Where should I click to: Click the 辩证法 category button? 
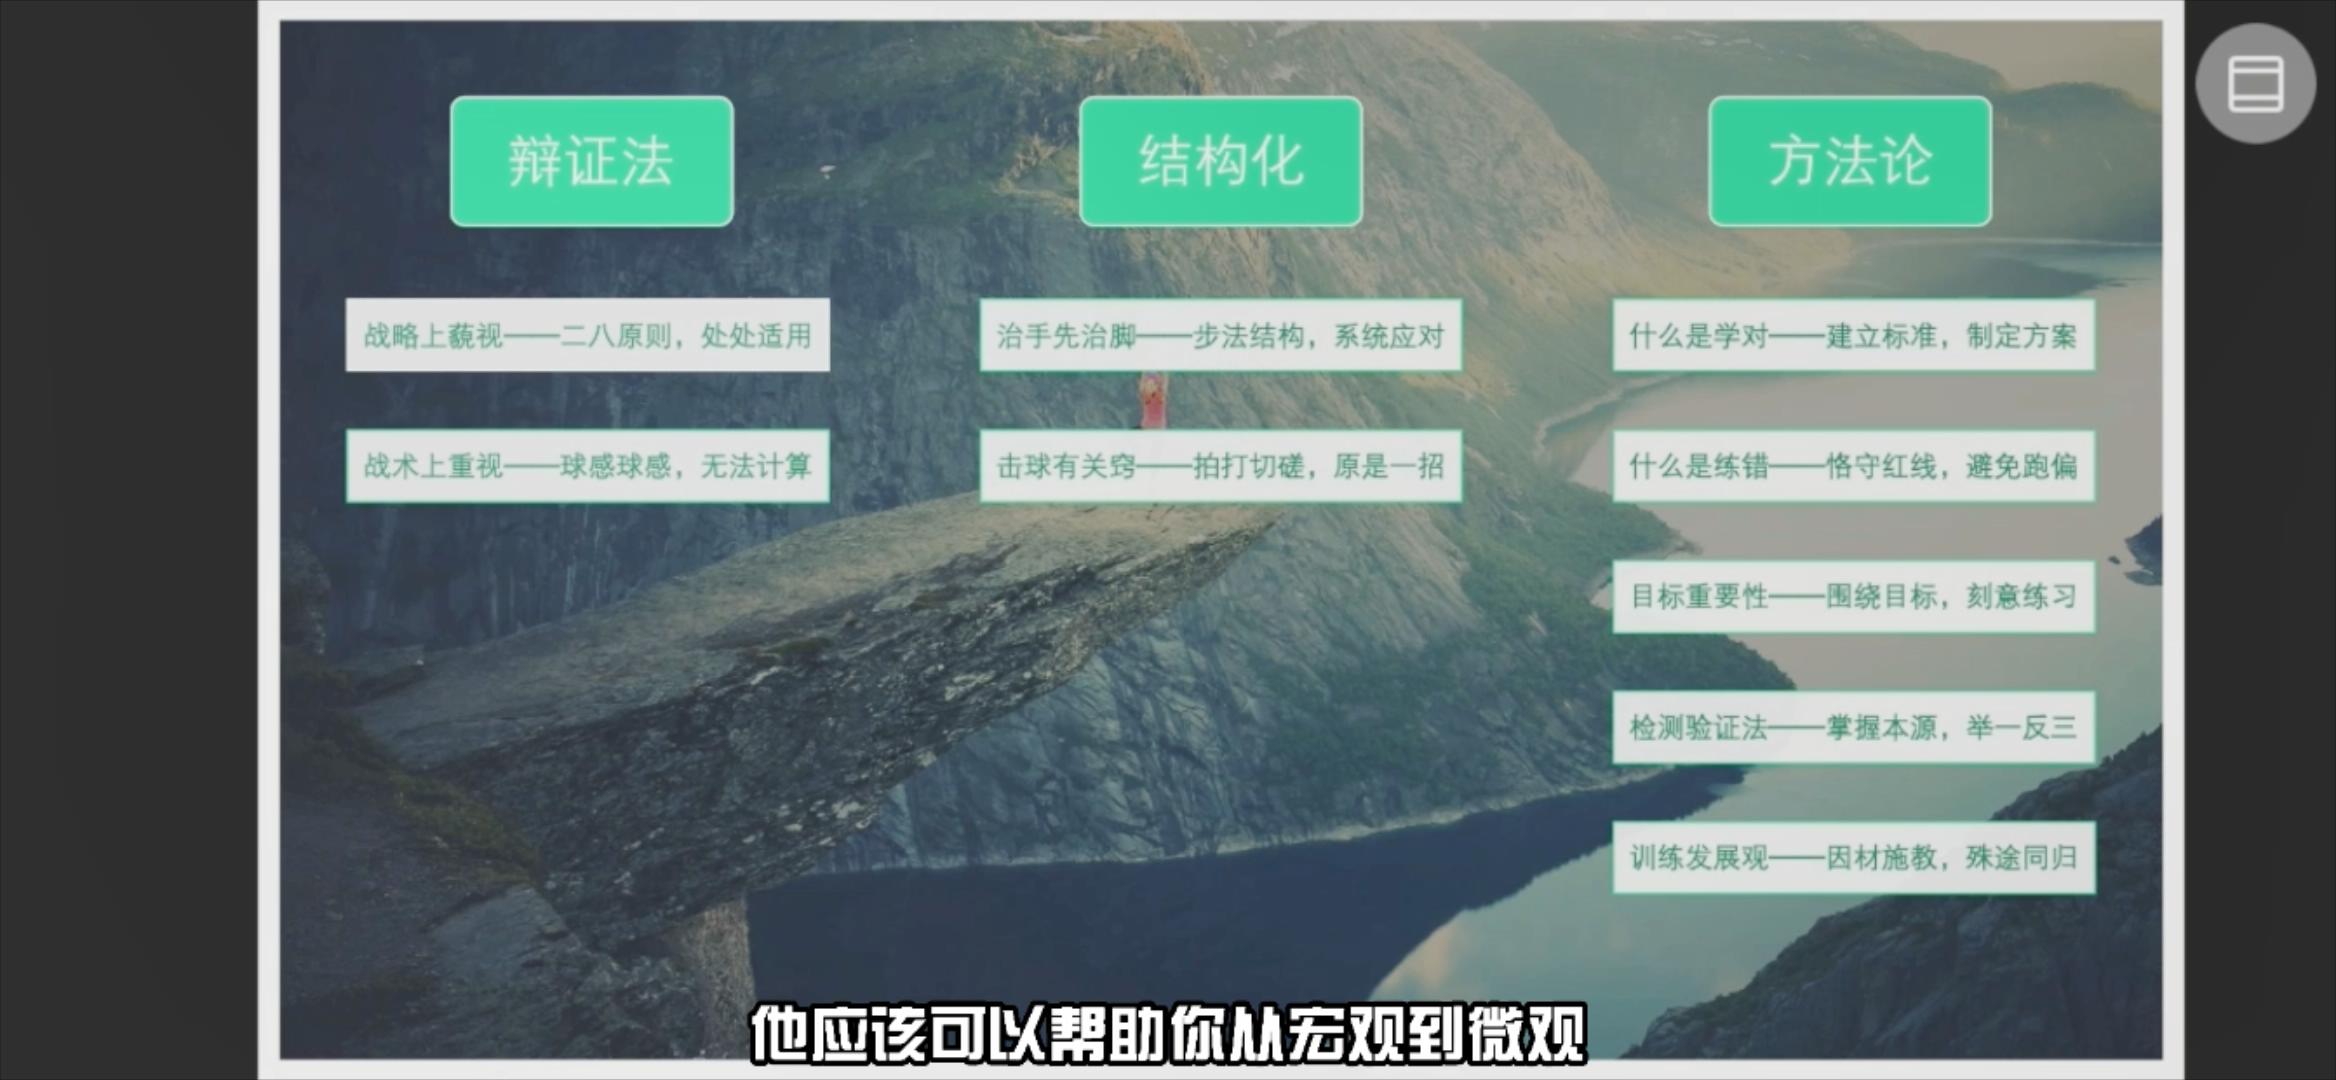click(x=591, y=158)
